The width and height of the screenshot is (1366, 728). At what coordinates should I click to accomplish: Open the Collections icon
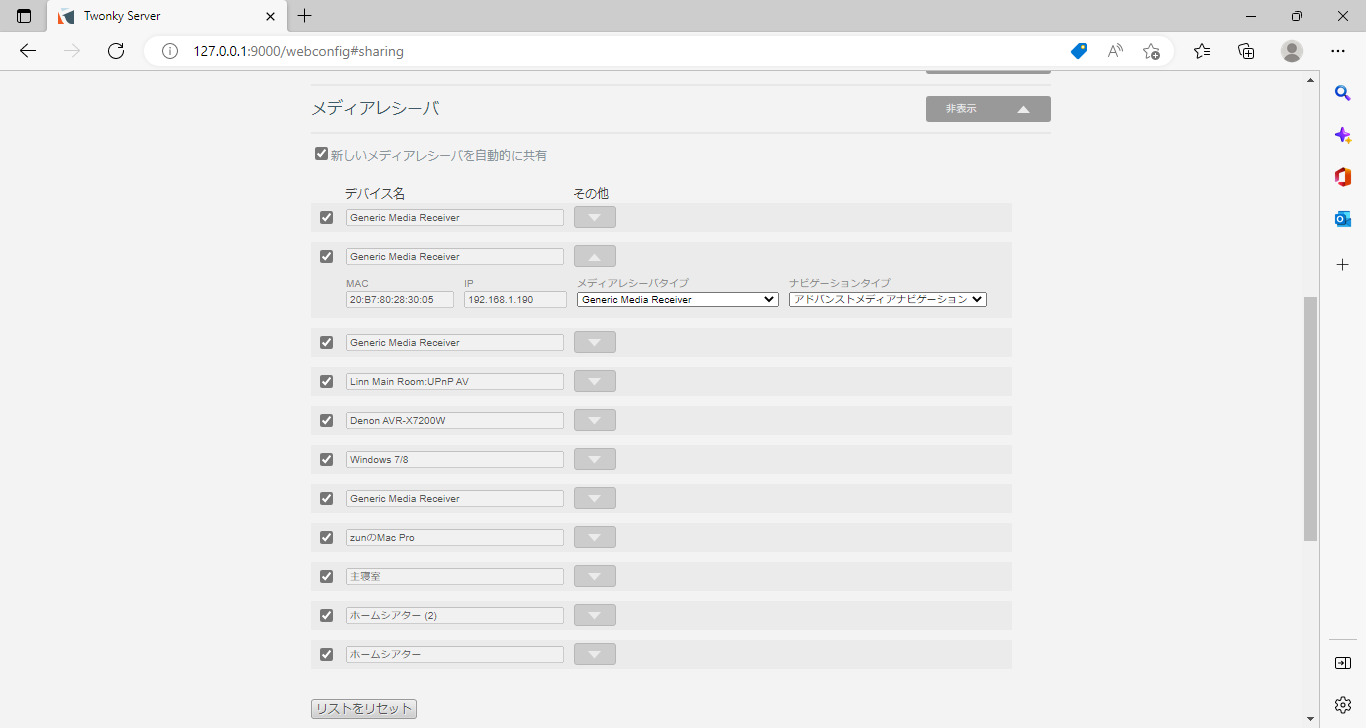1246,51
